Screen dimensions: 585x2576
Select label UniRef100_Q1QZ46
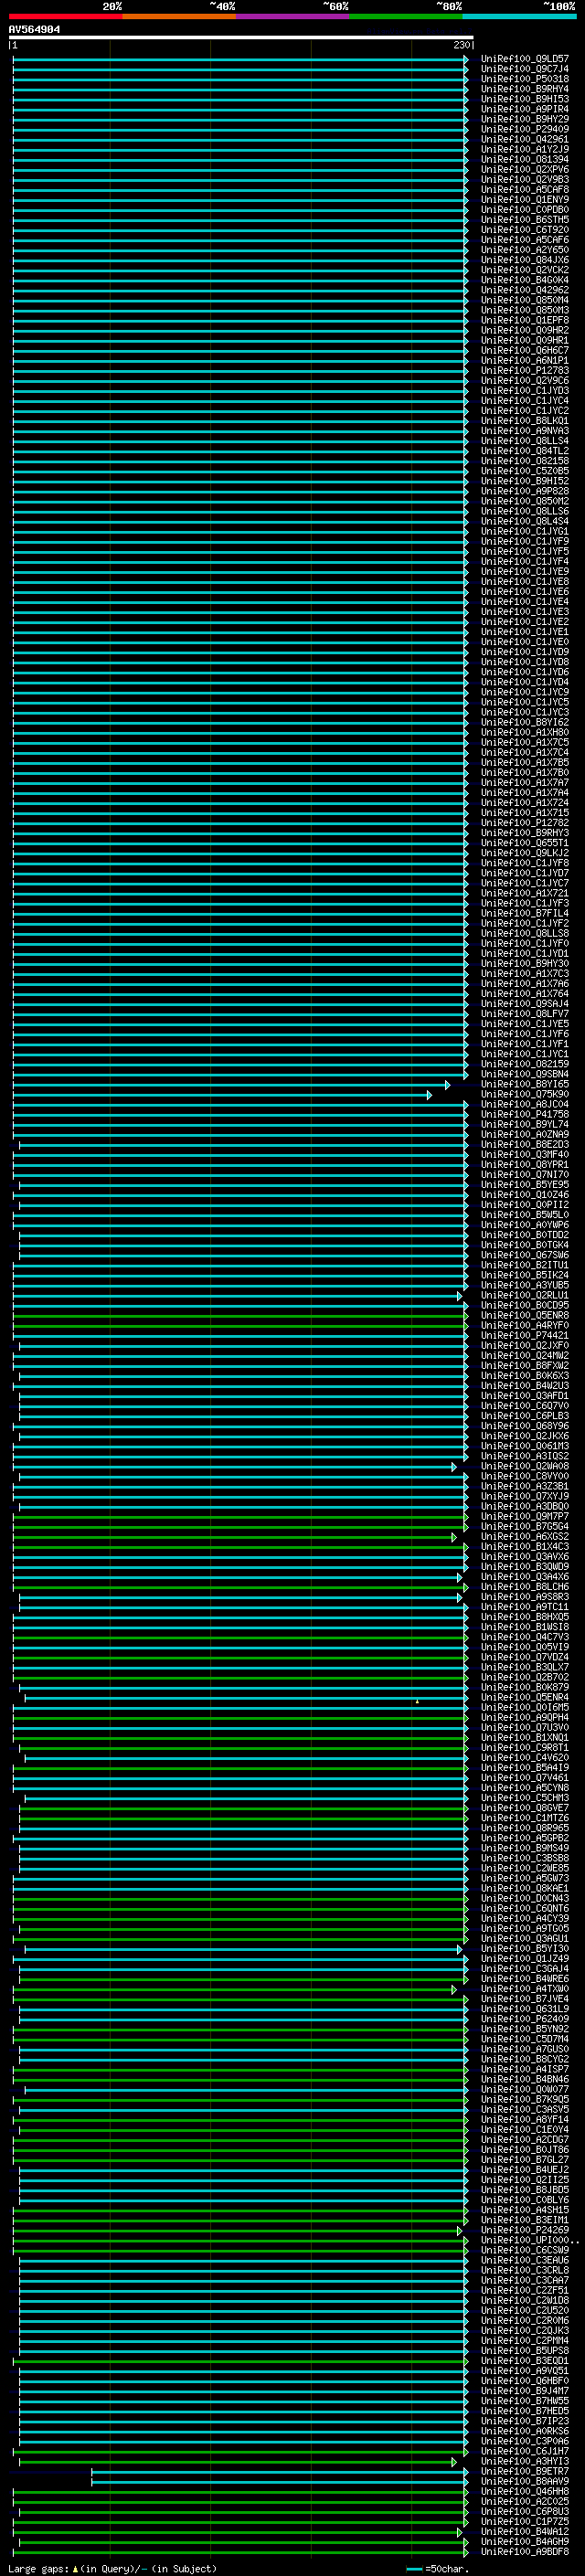pyautogui.click(x=525, y=1195)
